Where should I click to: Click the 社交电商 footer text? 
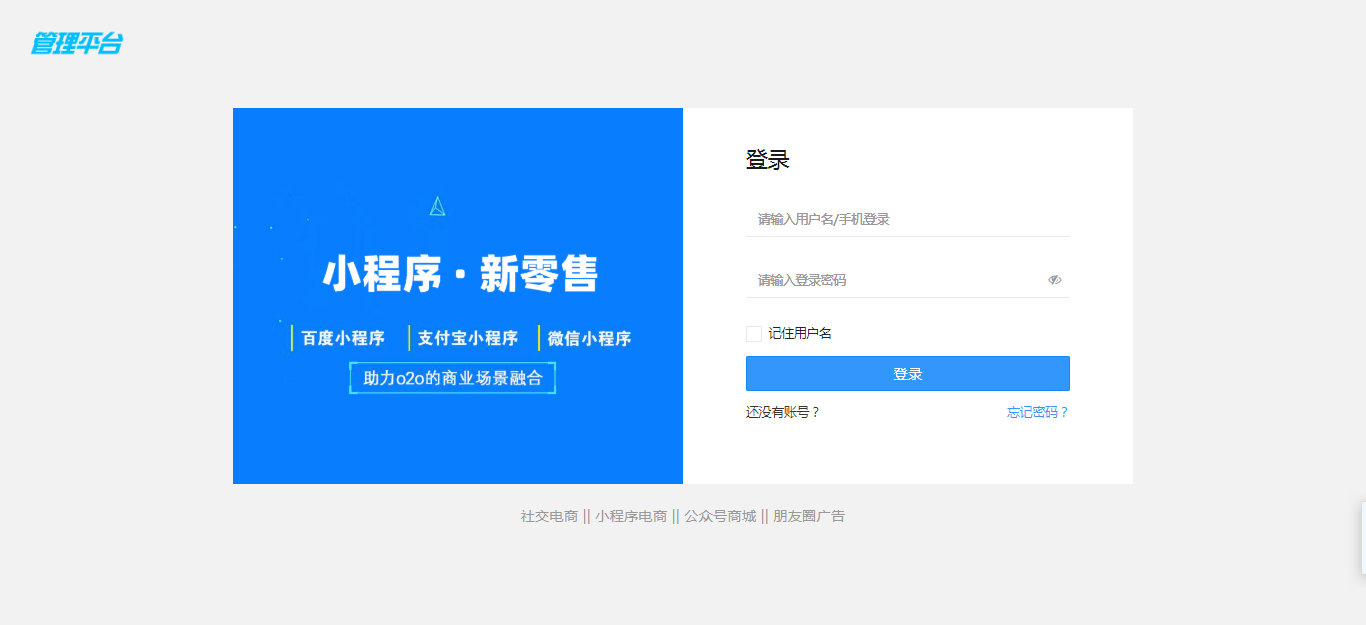coord(549,517)
